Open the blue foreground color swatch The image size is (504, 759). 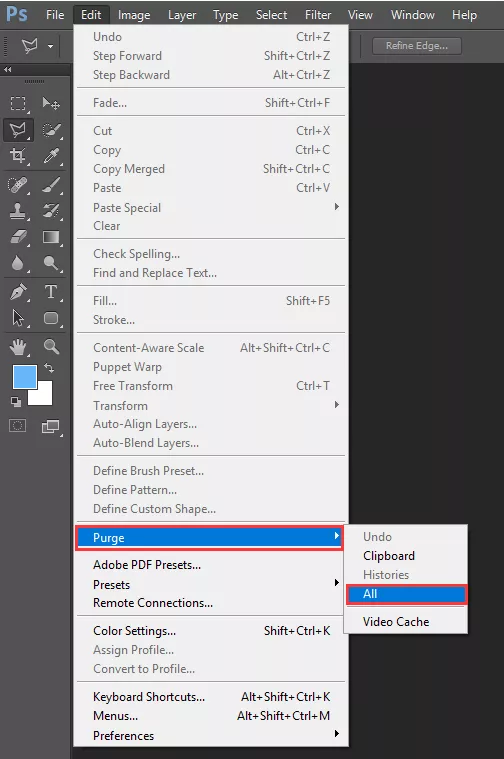coord(24,377)
